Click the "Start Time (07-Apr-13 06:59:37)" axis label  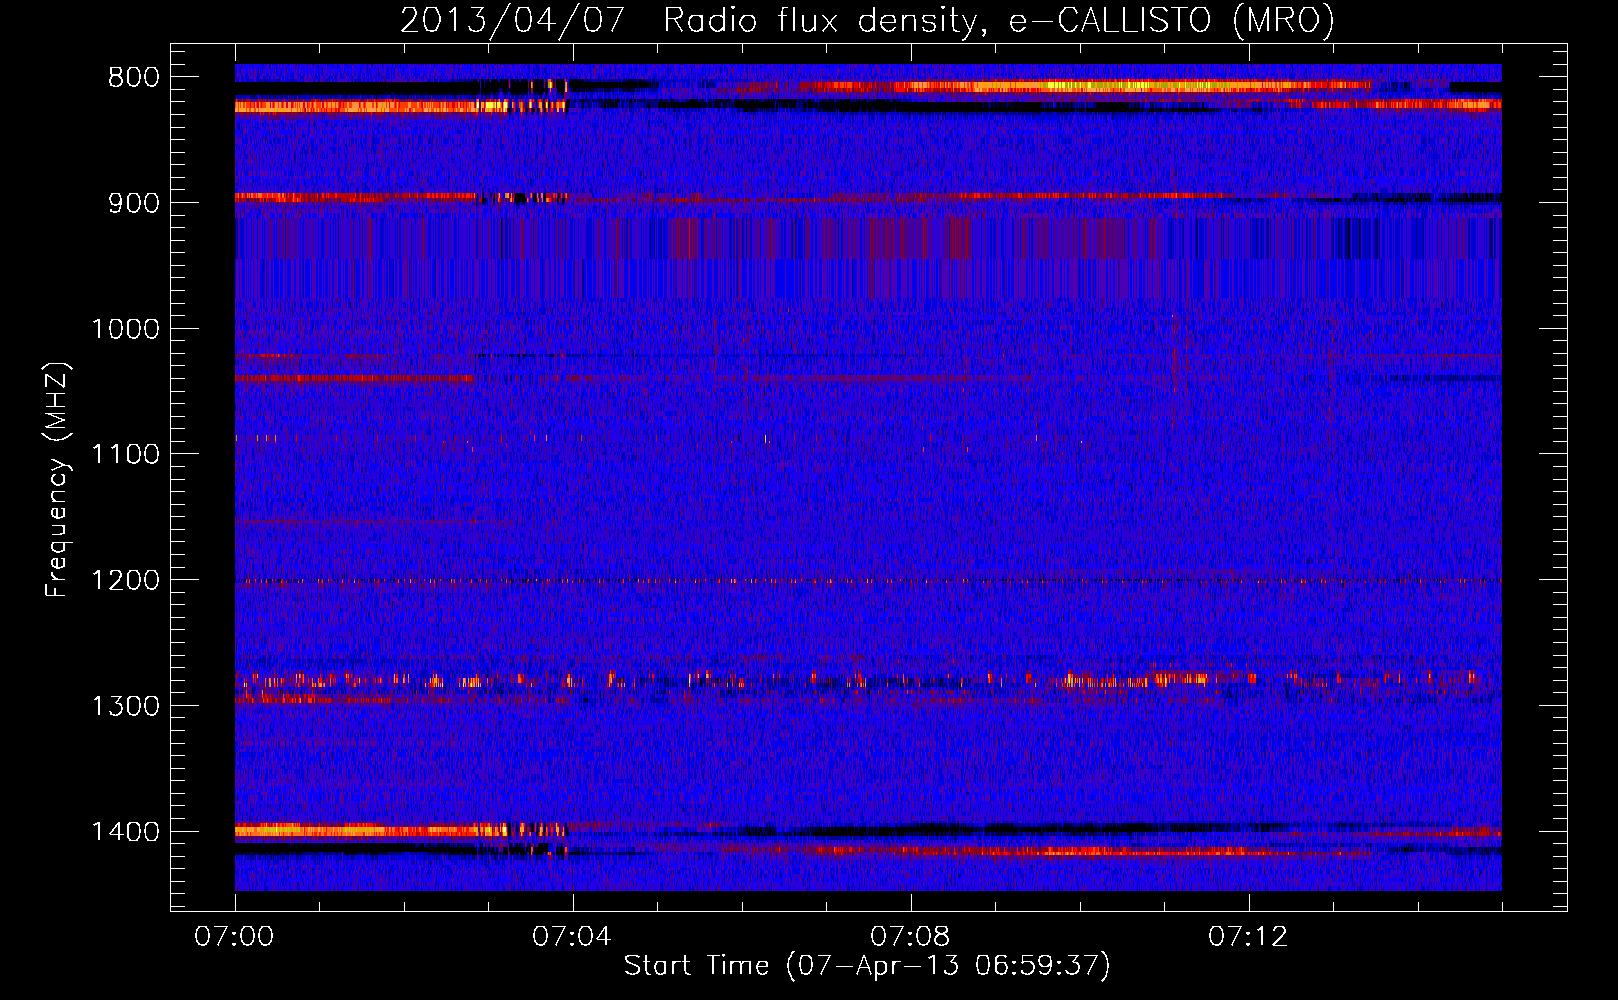[867, 966]
